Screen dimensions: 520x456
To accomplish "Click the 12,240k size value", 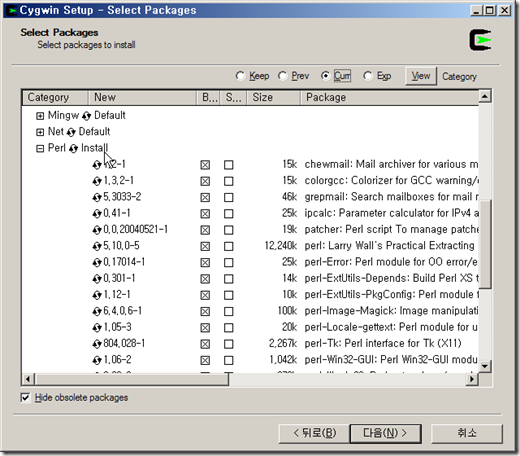I will coord(281,246).
